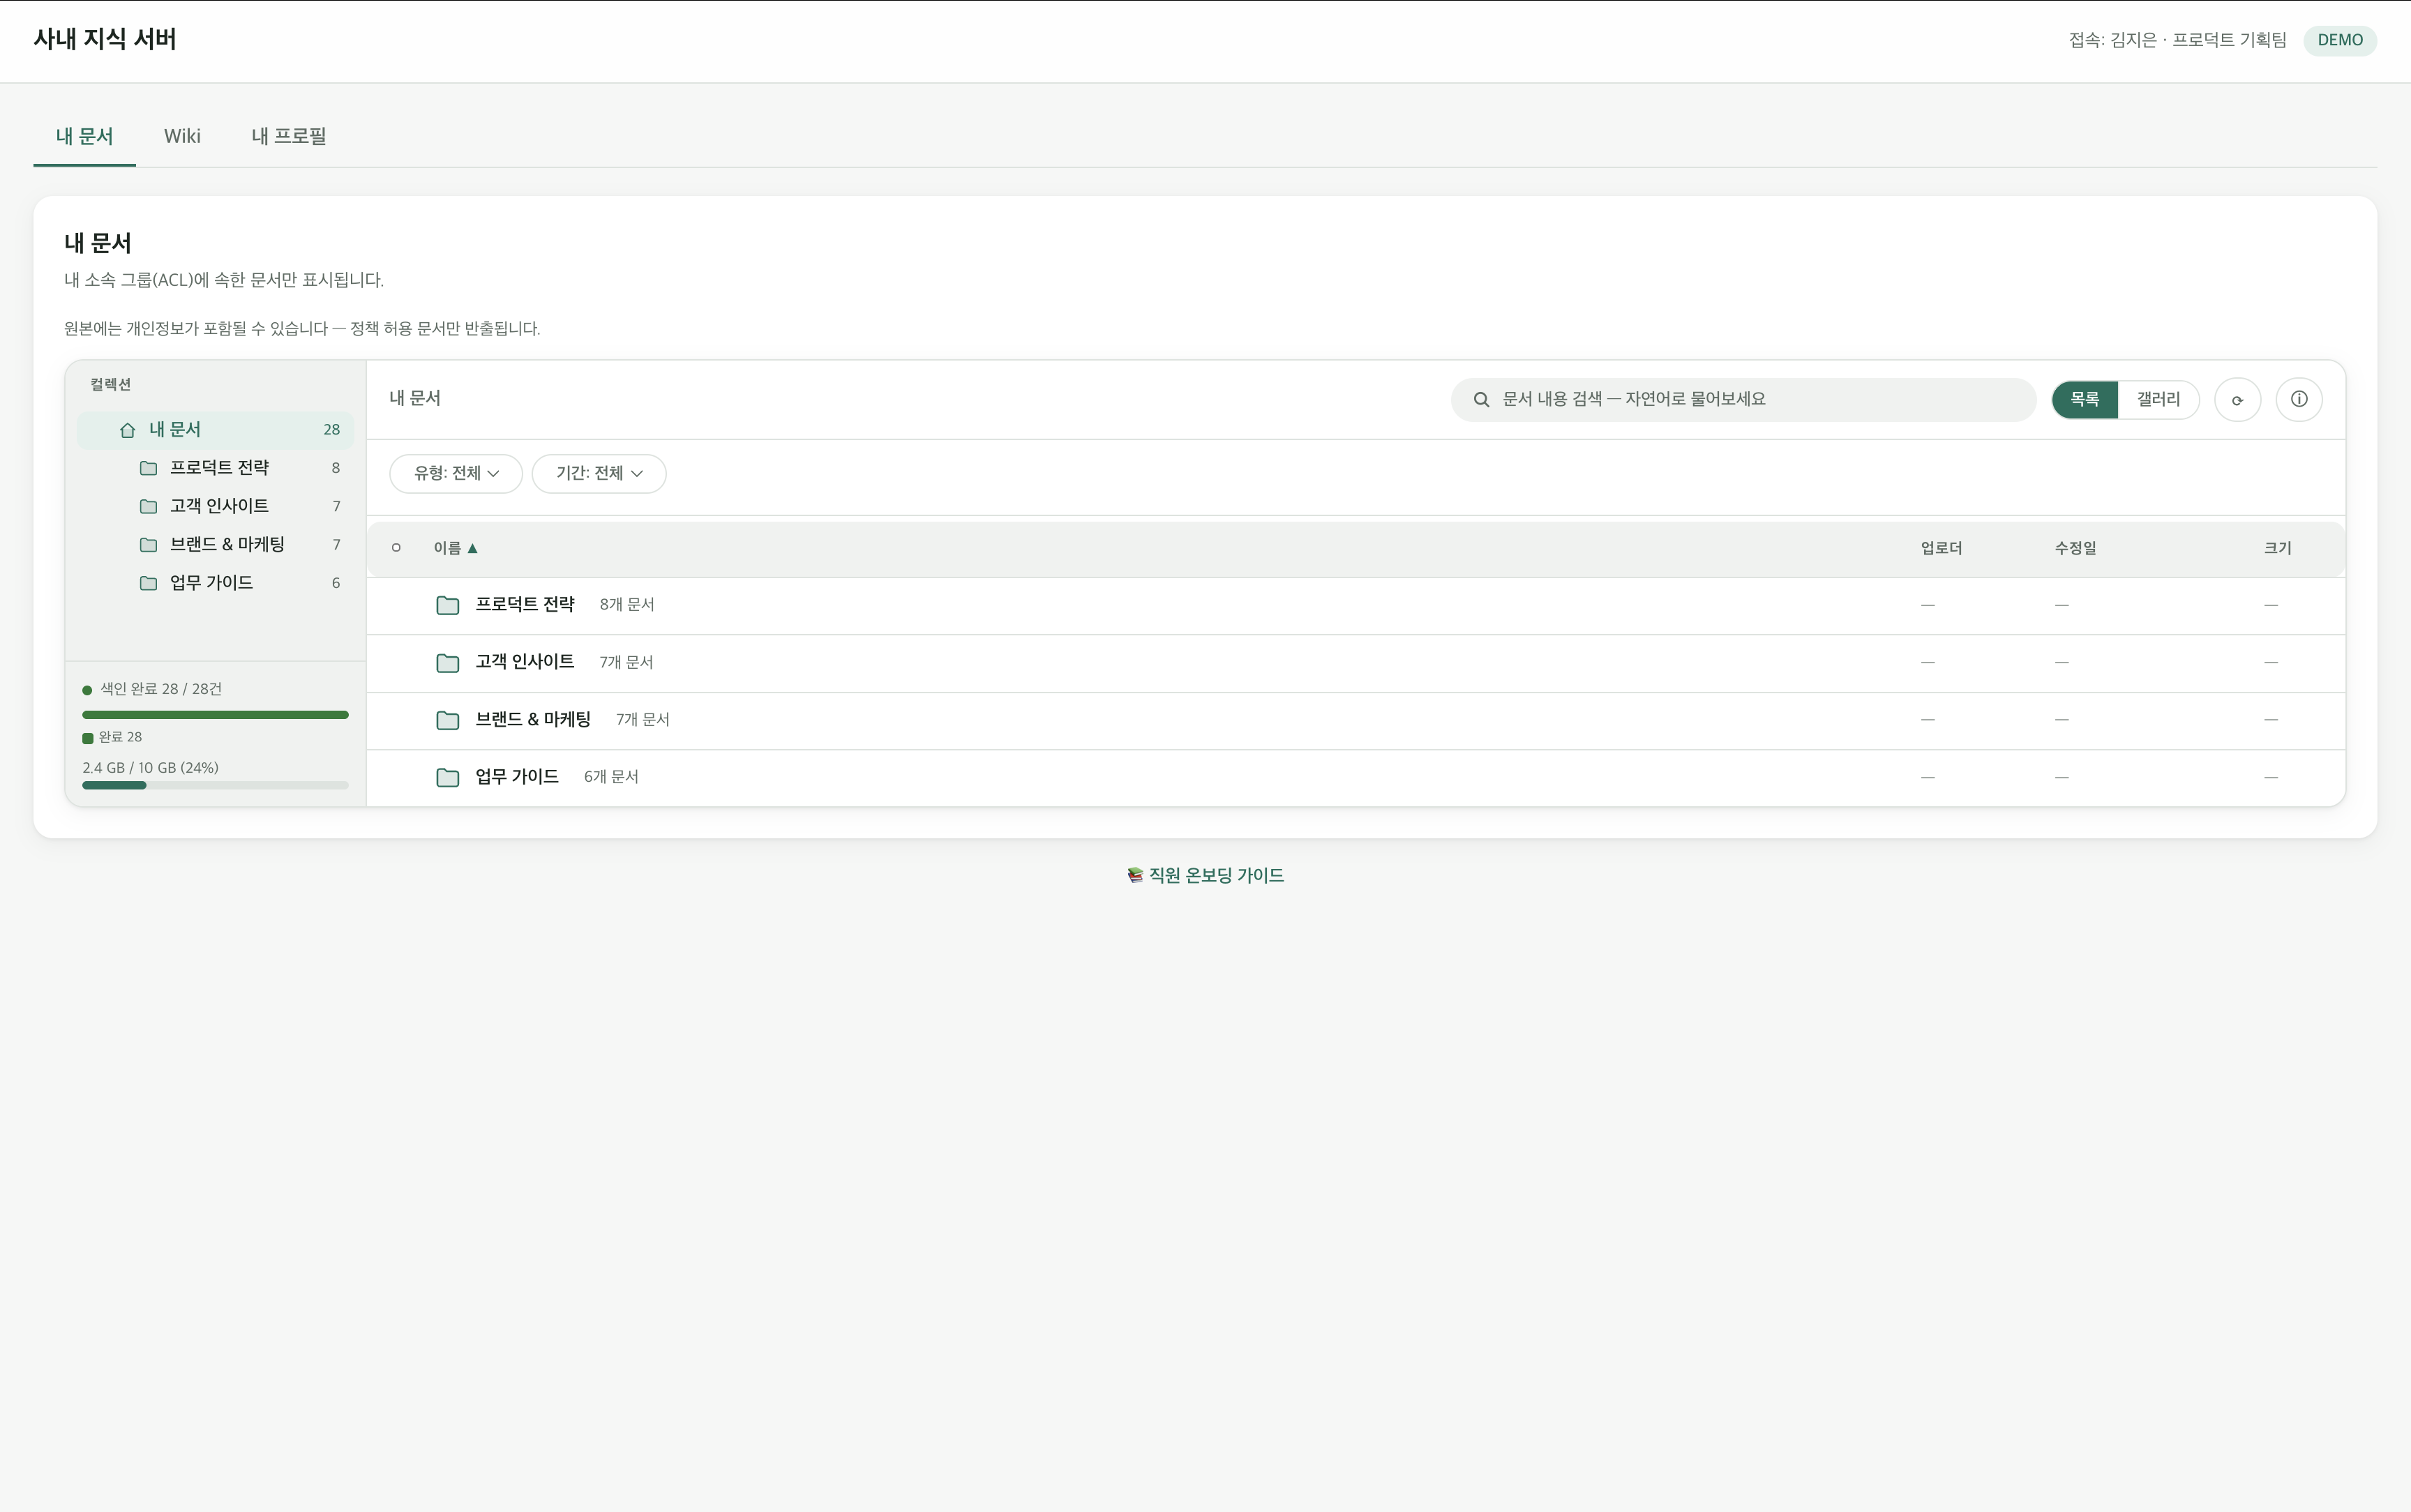Click the storage usage bar

coord(215,786)
